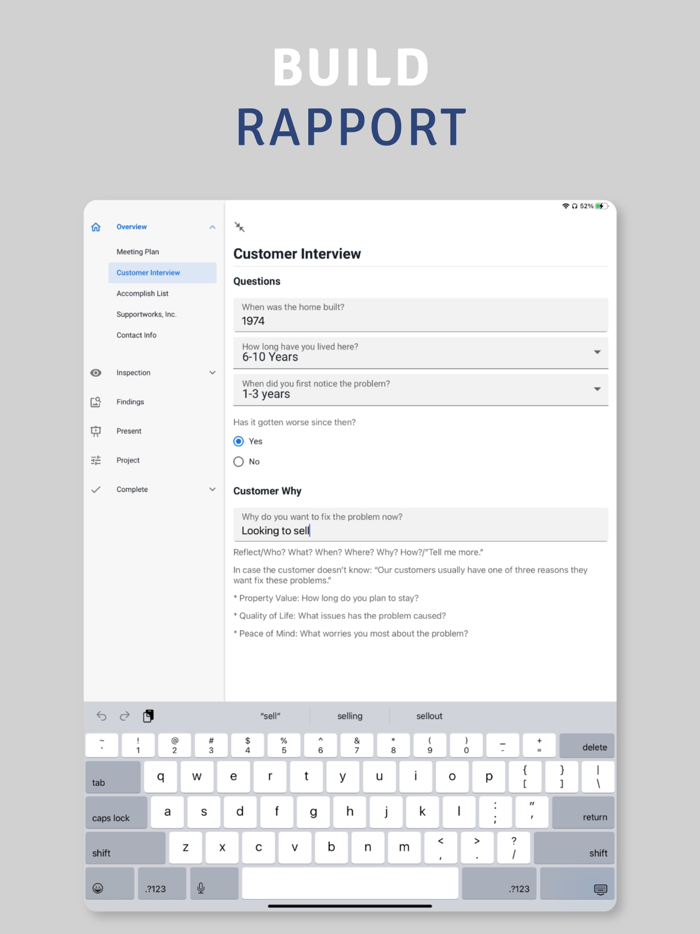Click the Property Value tip text
Screen dimensions: 700x934
click(326, 598)
